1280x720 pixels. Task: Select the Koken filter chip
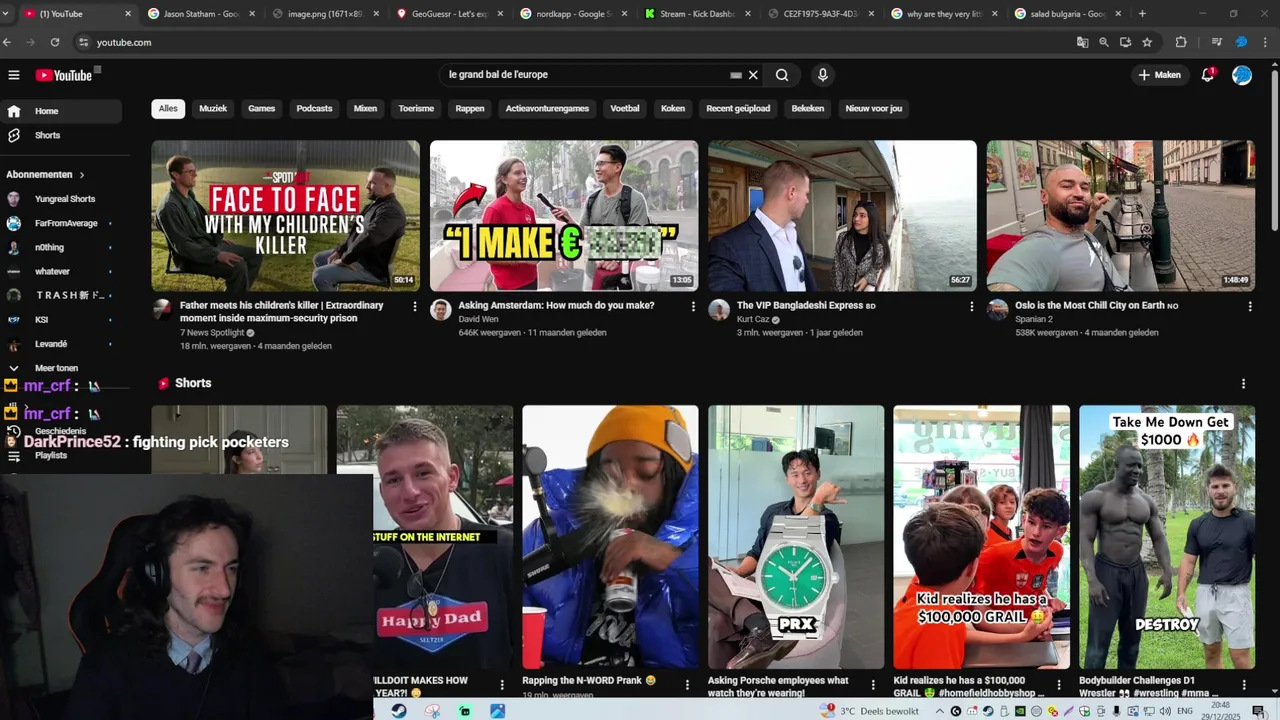[x=673, y=108]
